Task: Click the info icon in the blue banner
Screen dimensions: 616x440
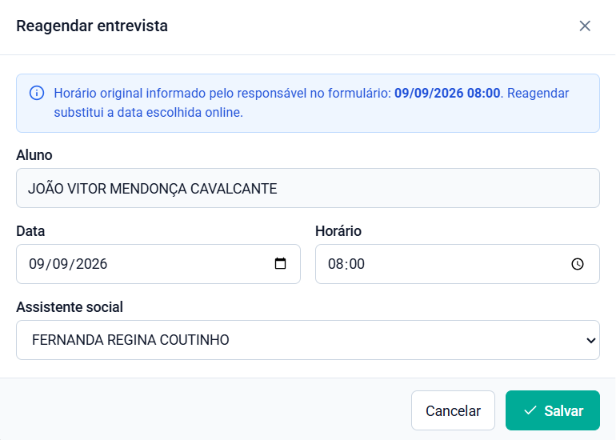Action: [37, 93]
